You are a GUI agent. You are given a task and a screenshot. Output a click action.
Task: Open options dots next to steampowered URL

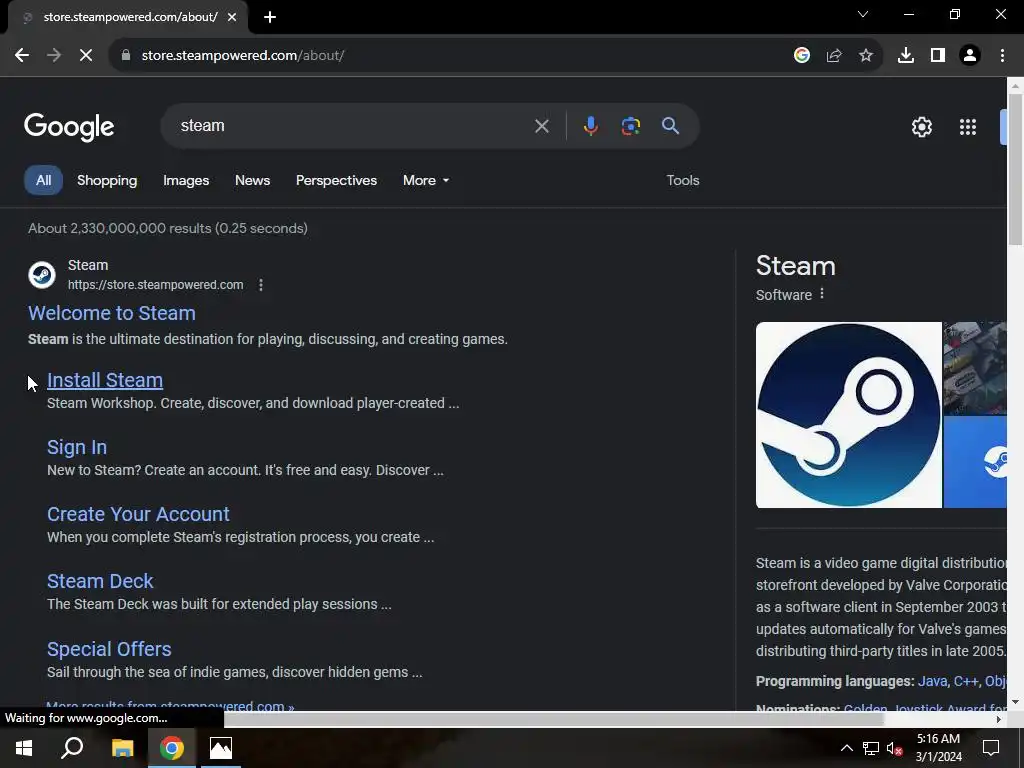[x=261, y=285]
